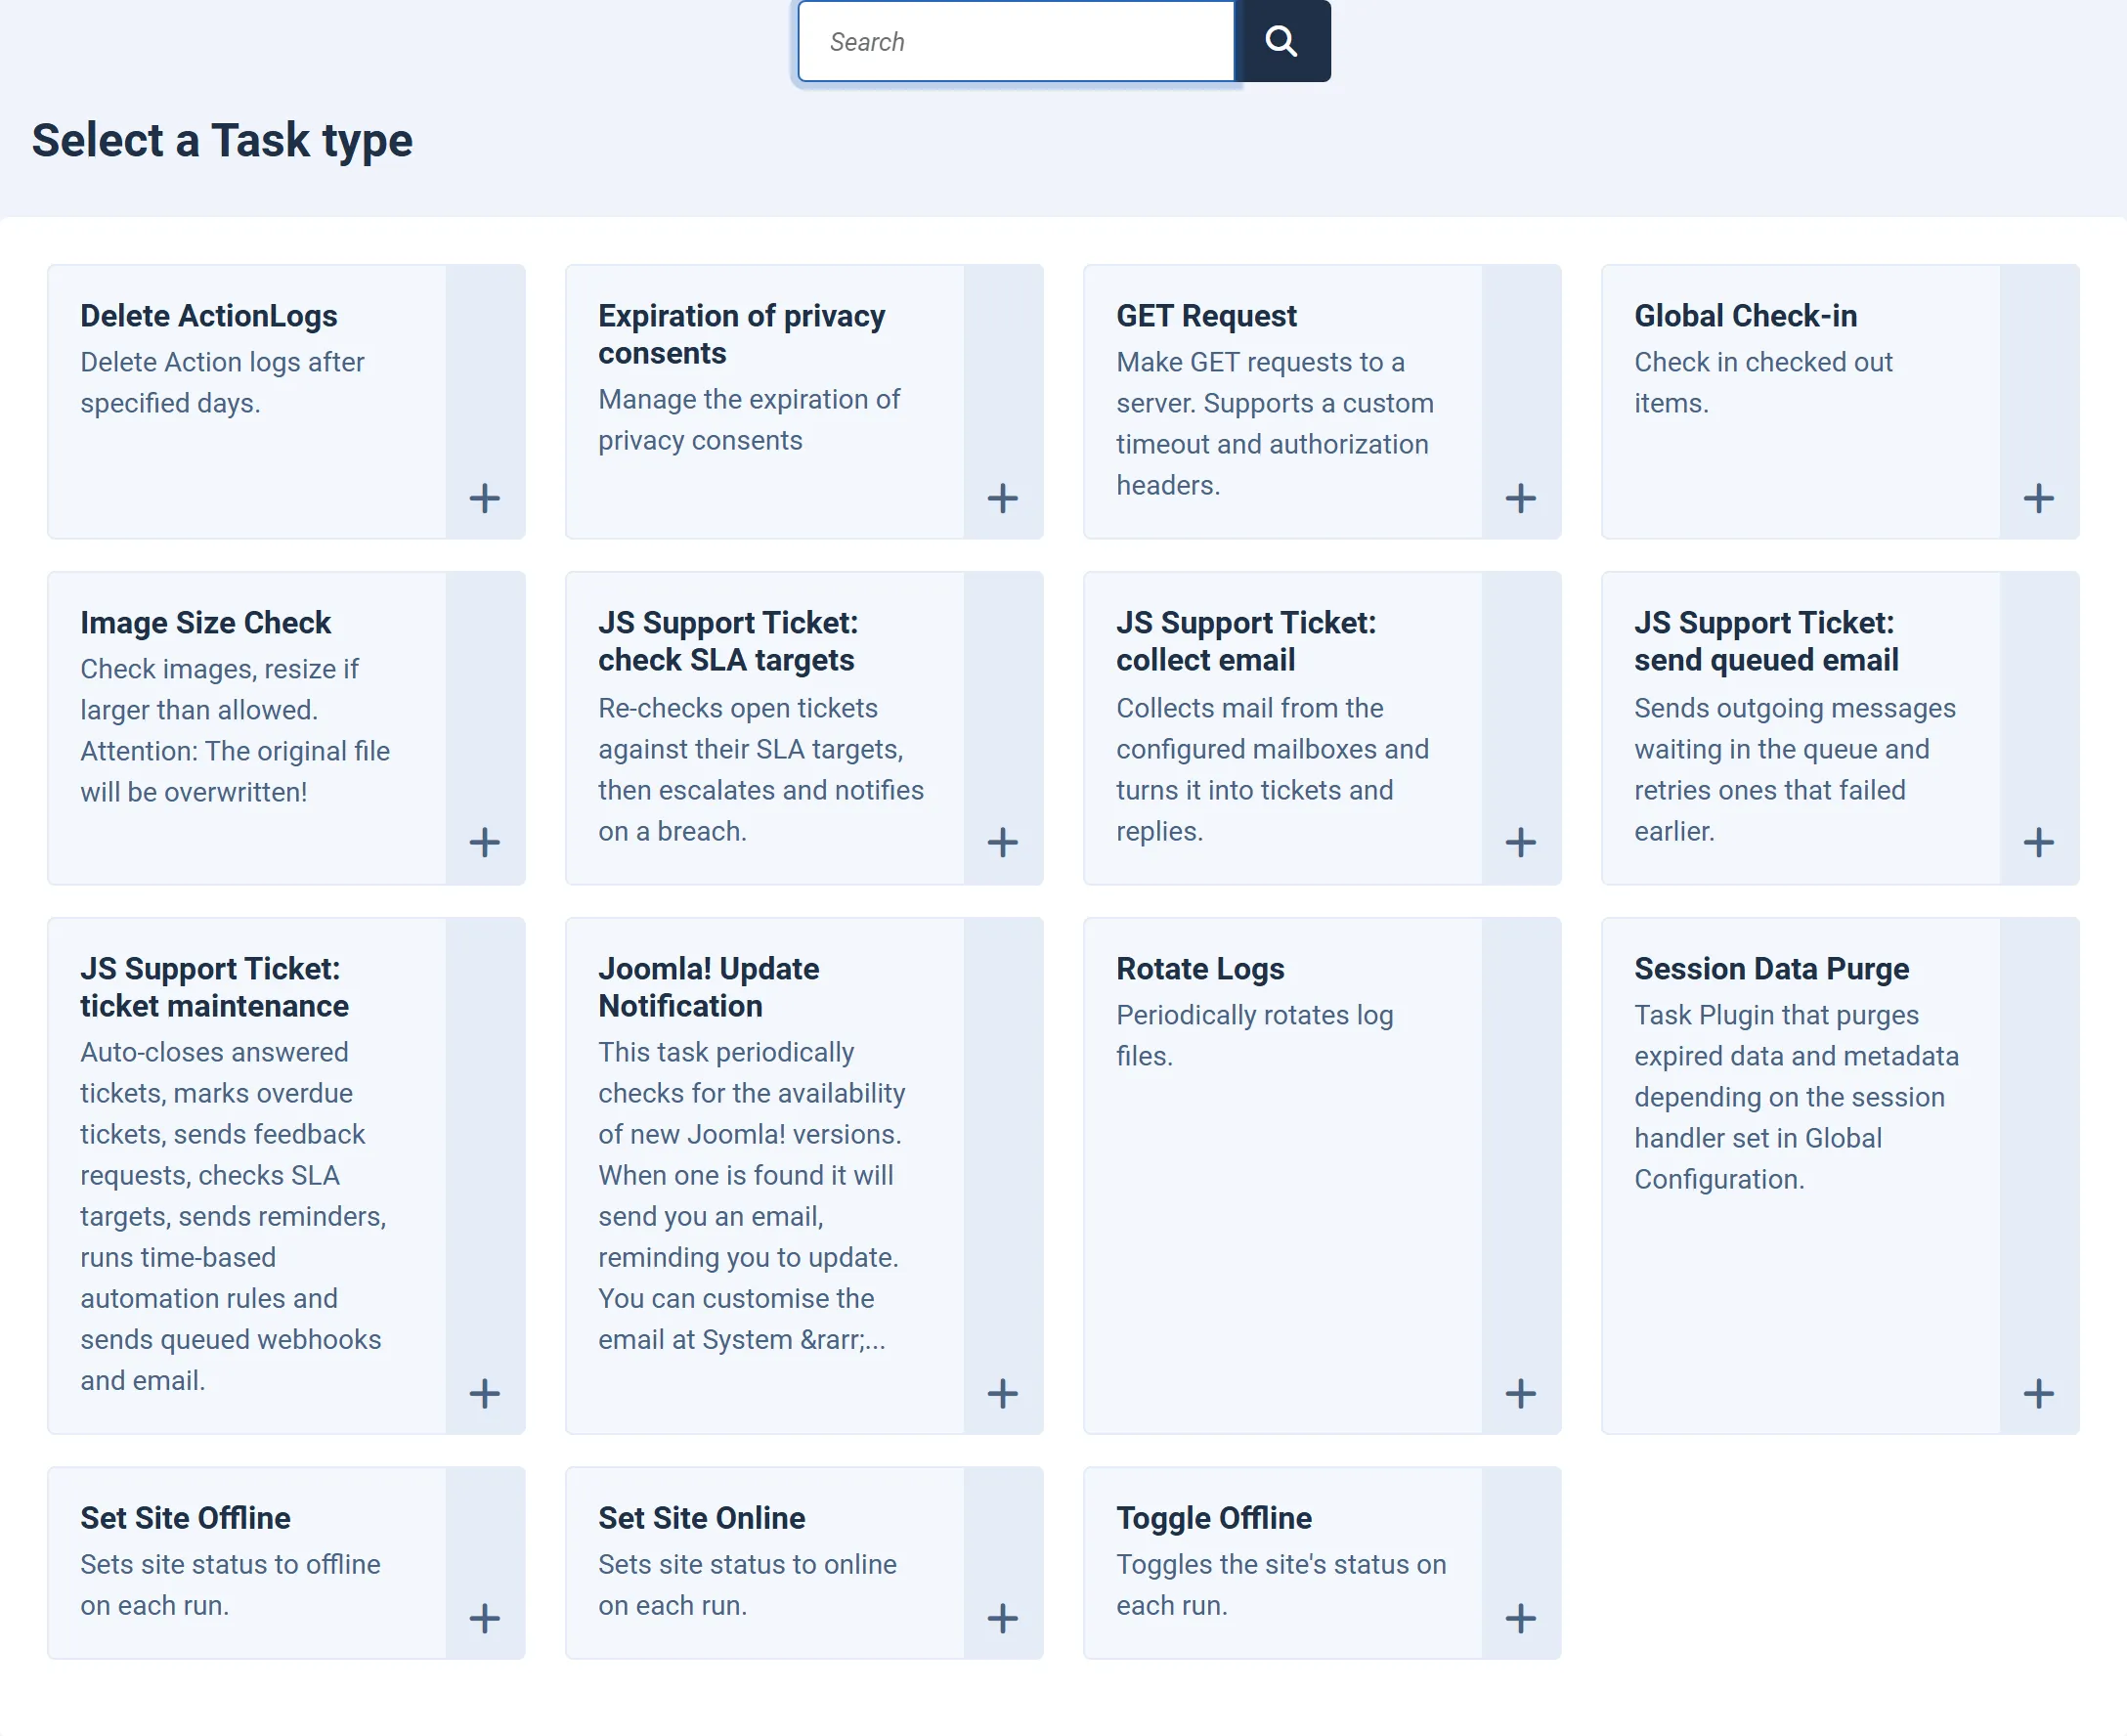
Task: Click the 'Select a Task type' heading
Action: pyautogui.click(x=222, y=140)
